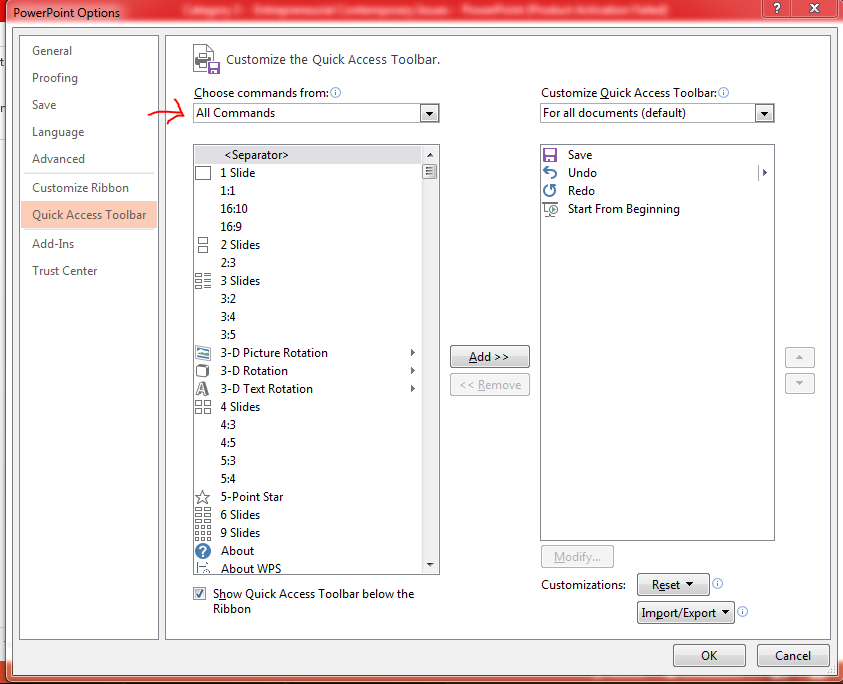The width and height of the screenshot is (843, 684).
Task: Expand the 3-D Rotation submenu arrow
Action: point(413,370)
